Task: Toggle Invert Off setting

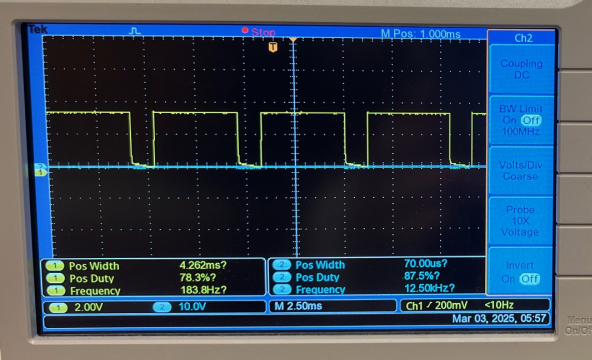Action: click(x=530, y=279)
